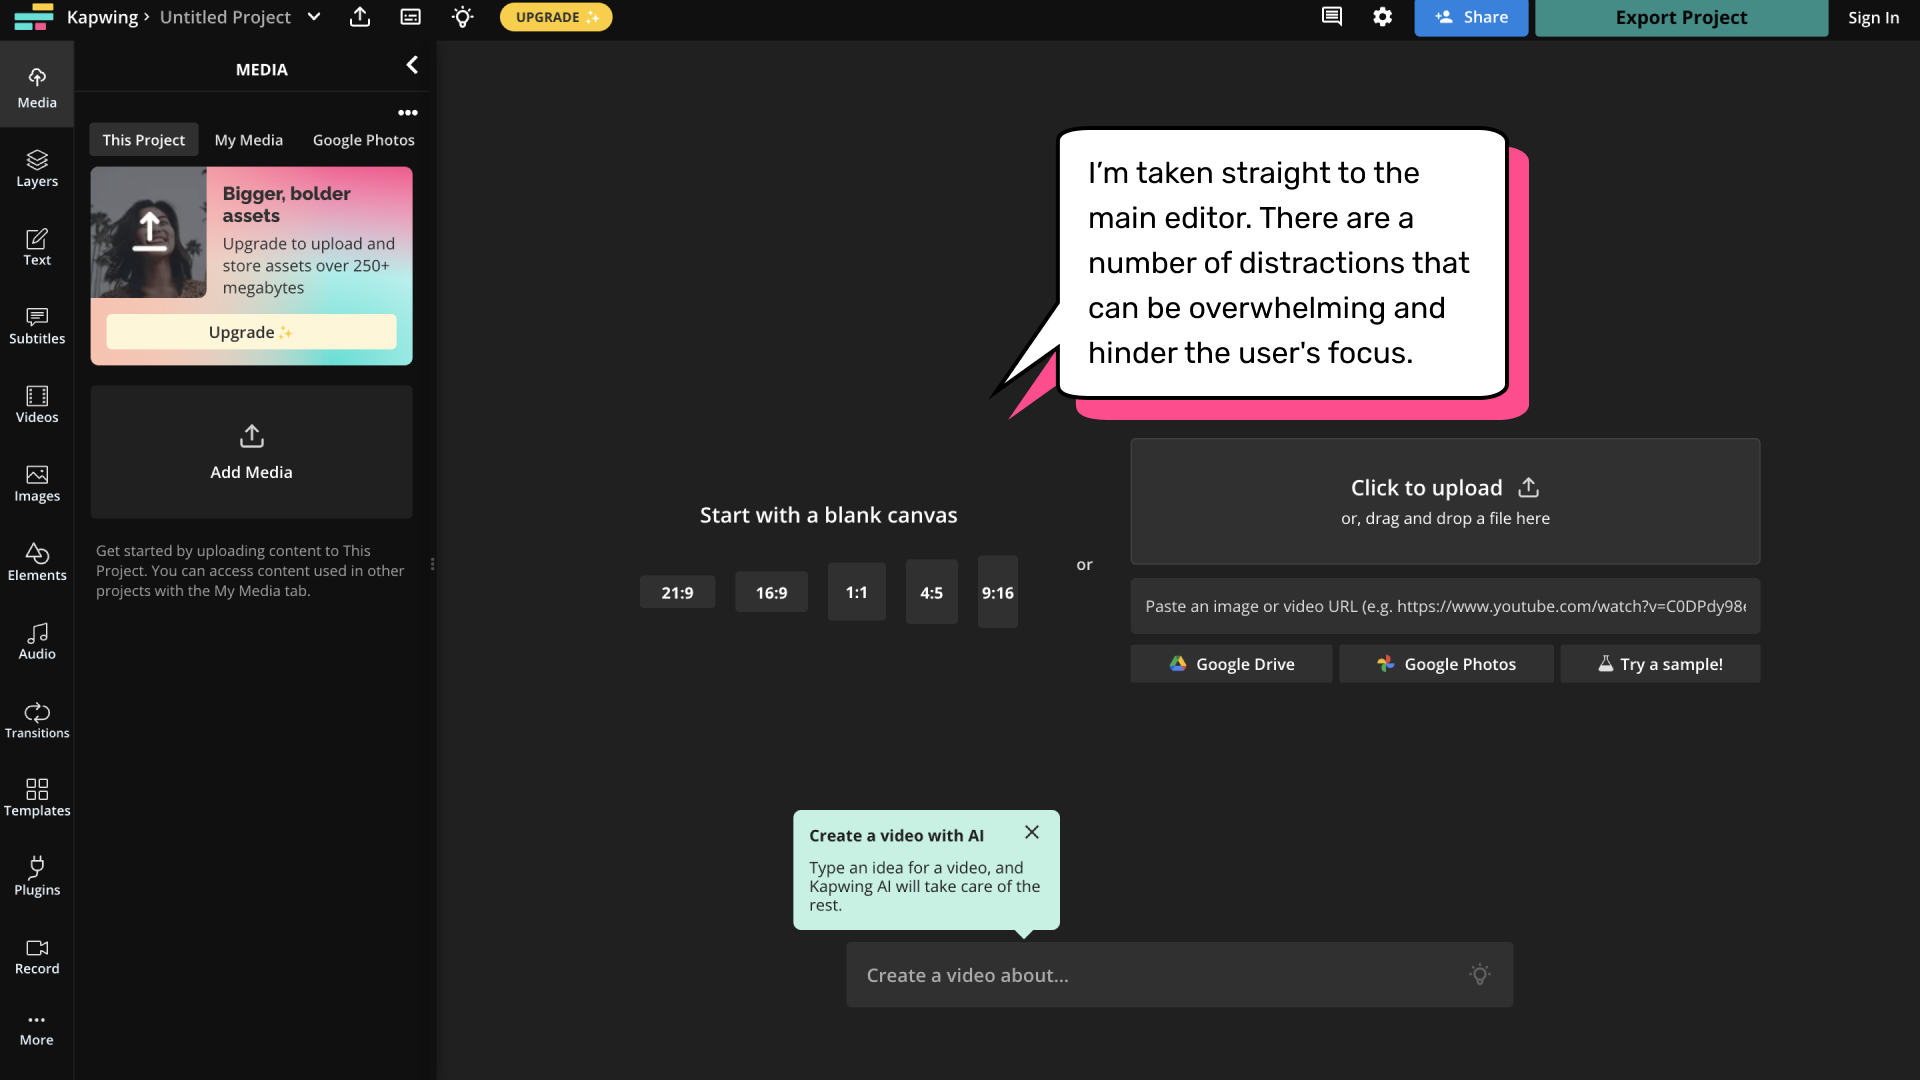
Task: Click the comments icon in top bar
Action: point(1331,17)
